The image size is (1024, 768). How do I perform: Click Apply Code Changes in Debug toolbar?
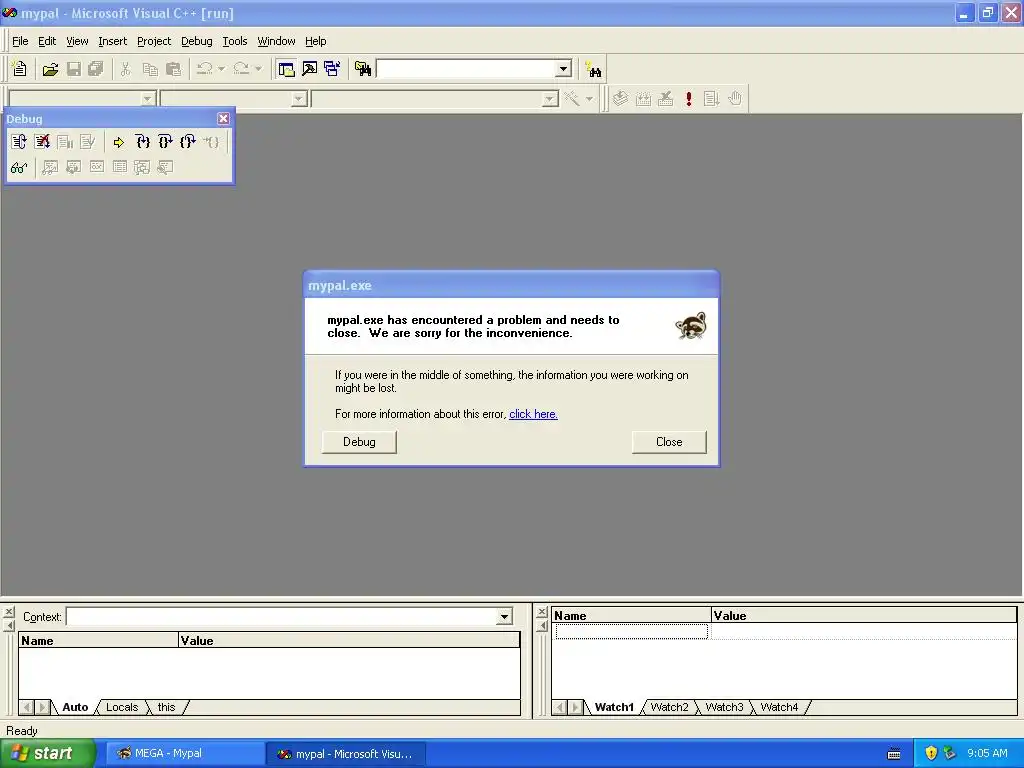[x=88, y=142]
